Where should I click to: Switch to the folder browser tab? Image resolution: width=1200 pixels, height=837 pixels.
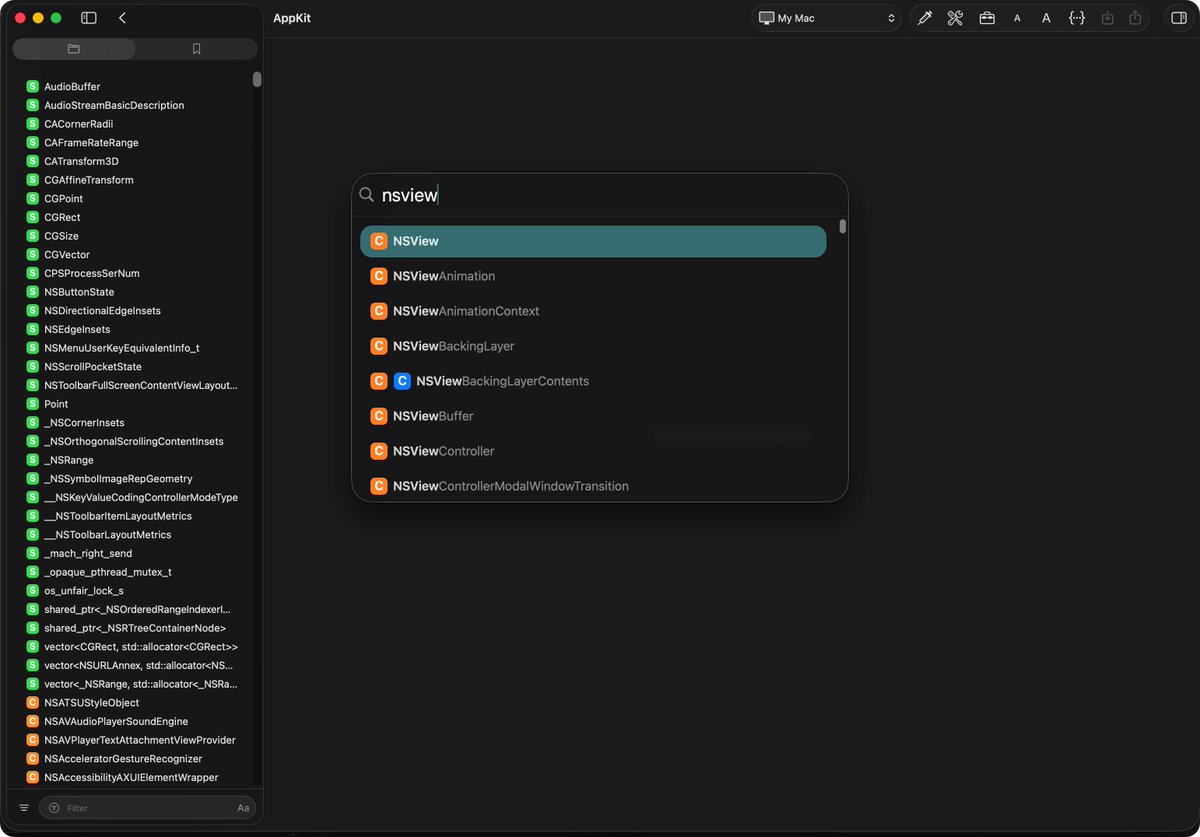click(x=73, y=49)
